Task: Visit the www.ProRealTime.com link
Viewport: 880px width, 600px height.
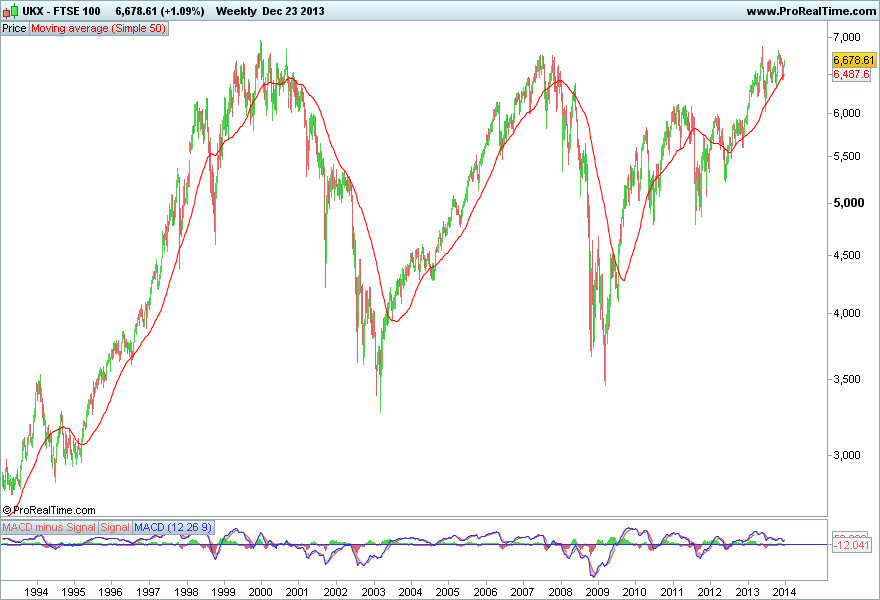Action: [811, 11]
